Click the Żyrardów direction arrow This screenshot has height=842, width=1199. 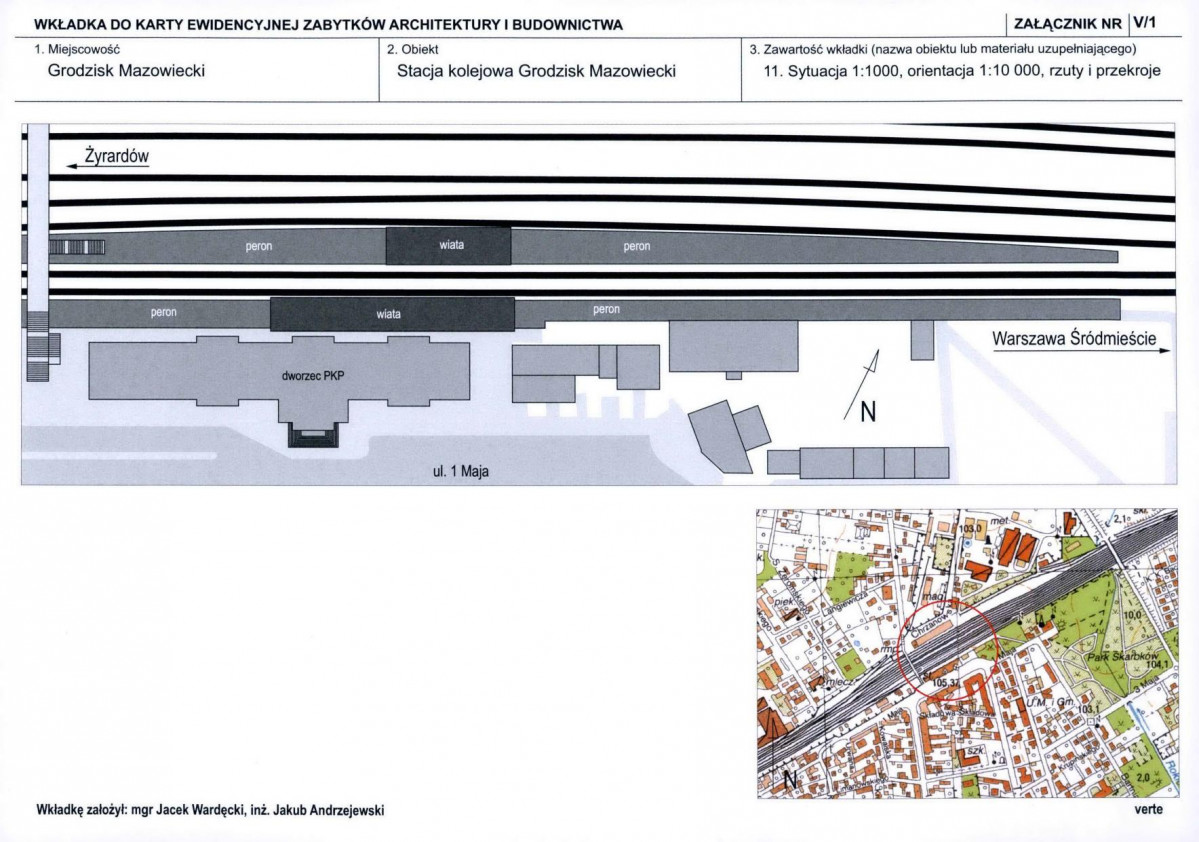click(x=107, y=166)
